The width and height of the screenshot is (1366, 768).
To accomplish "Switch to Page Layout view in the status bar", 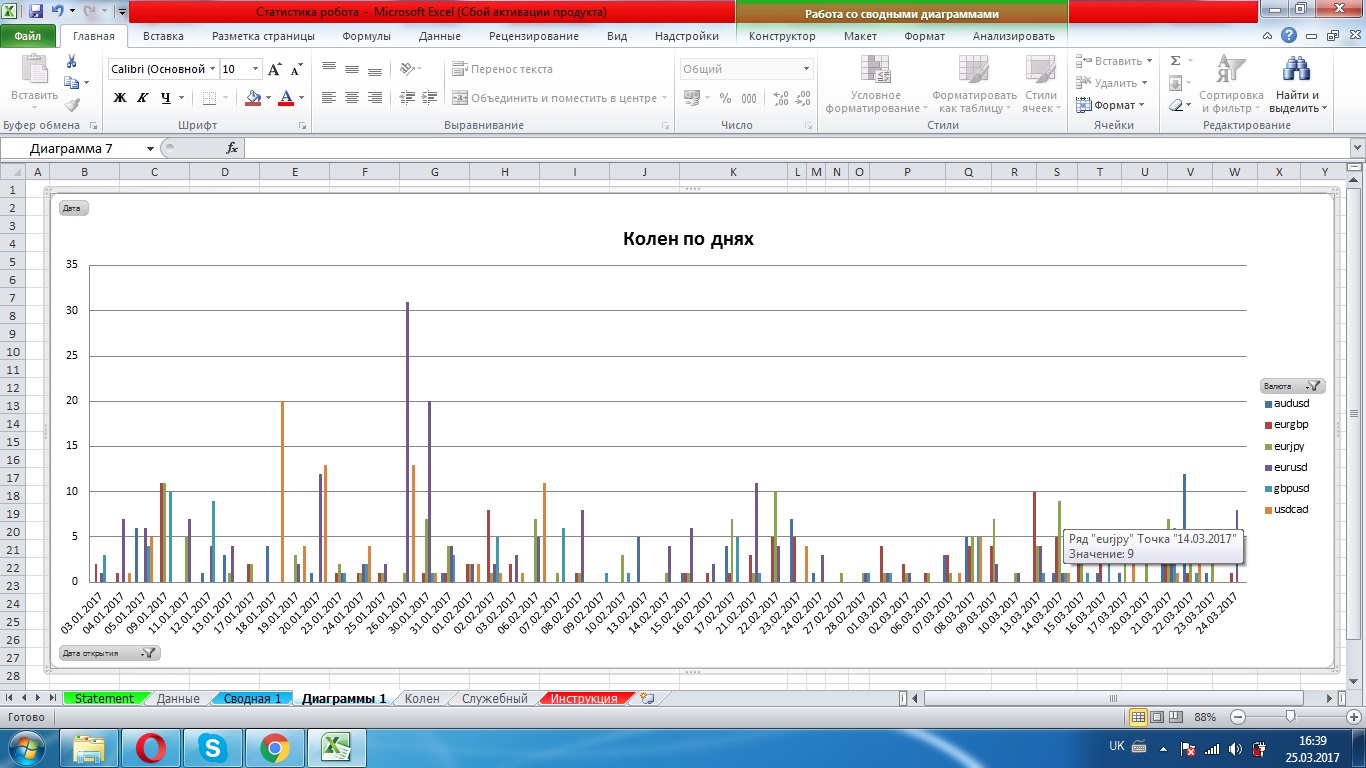I will point(1158,717).
